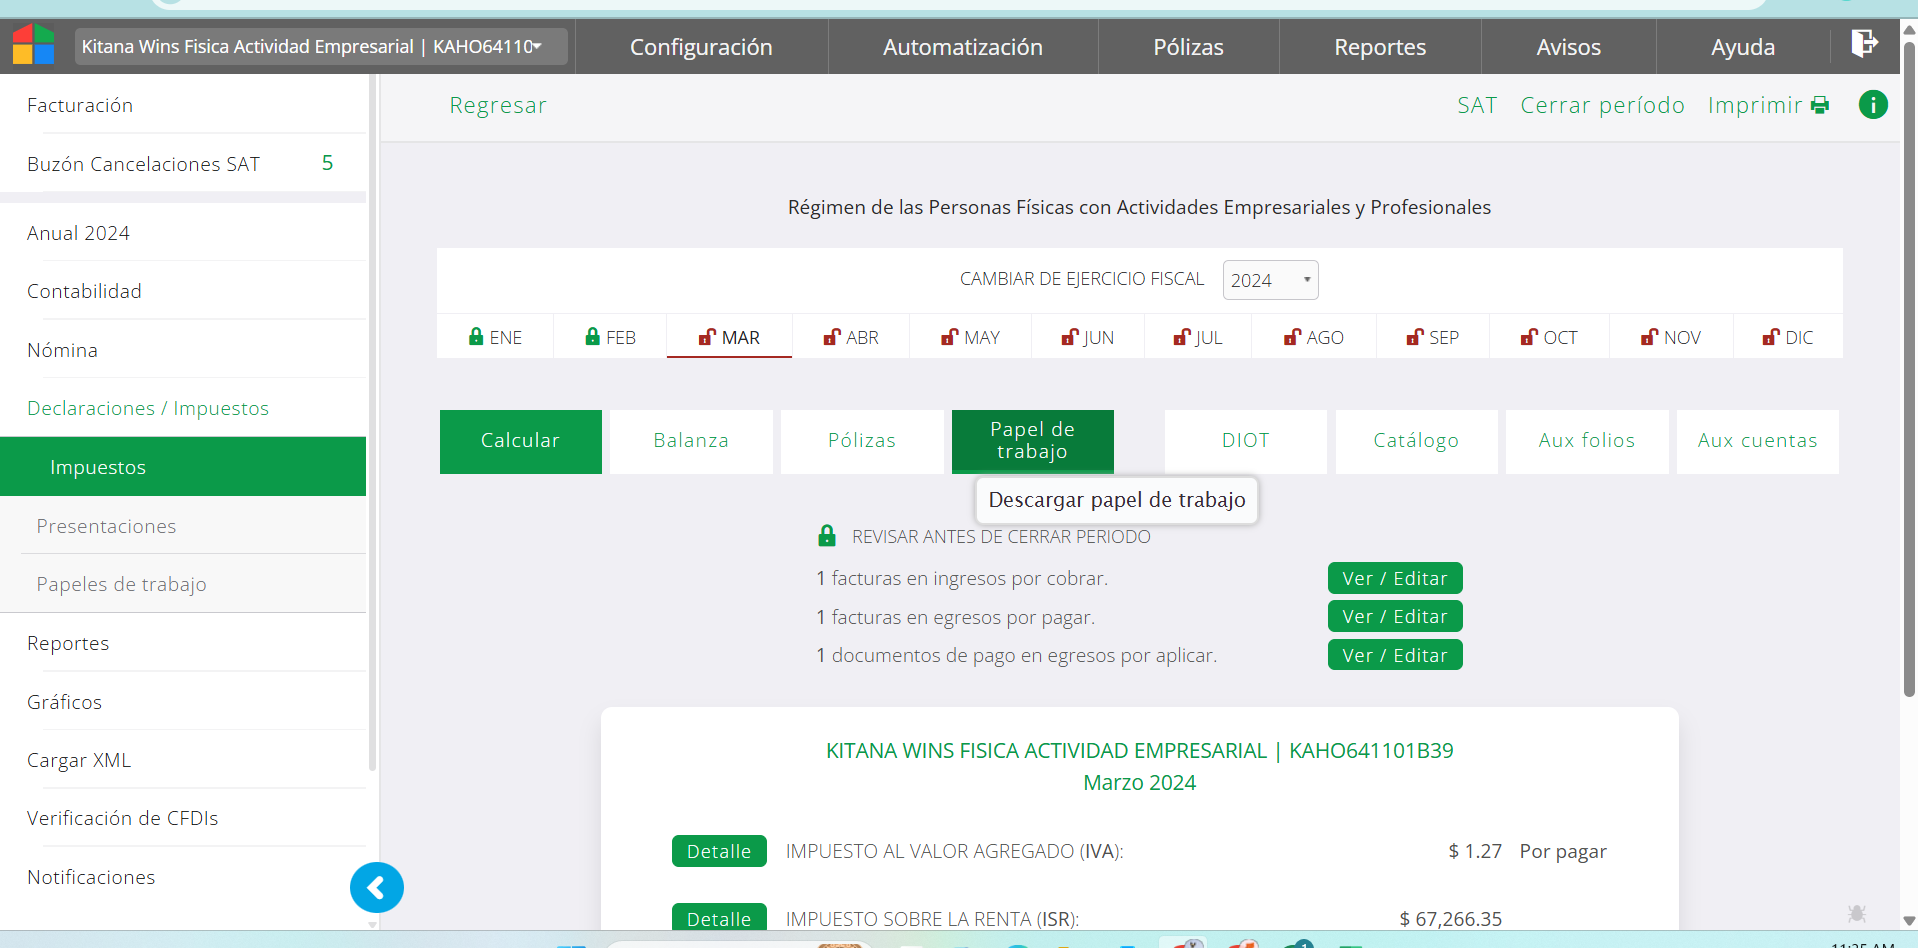Click the logout exit icon
This screenshot has height=948, width=1918.
click(1864, 44)
